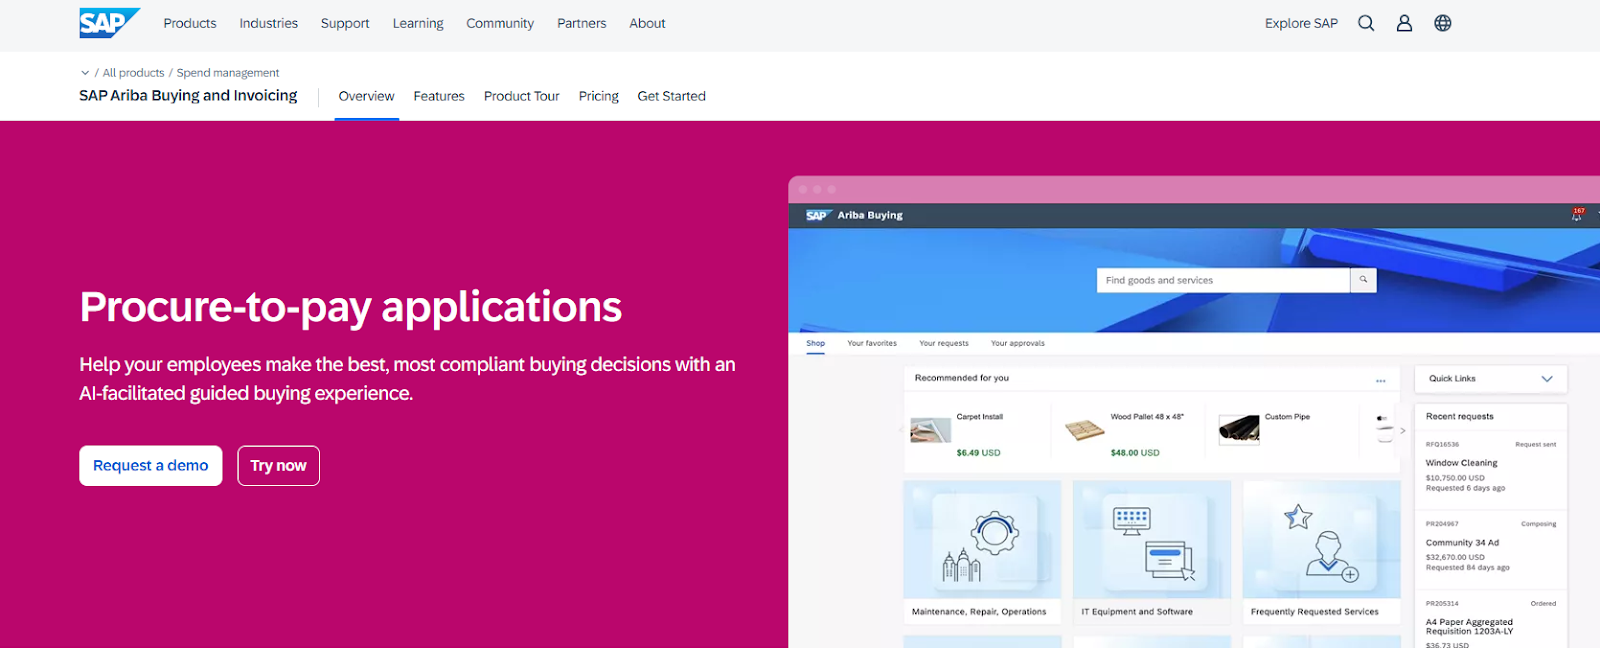
Task: Click the $48.00 USD price
Action: click(x=1135, y=453)
